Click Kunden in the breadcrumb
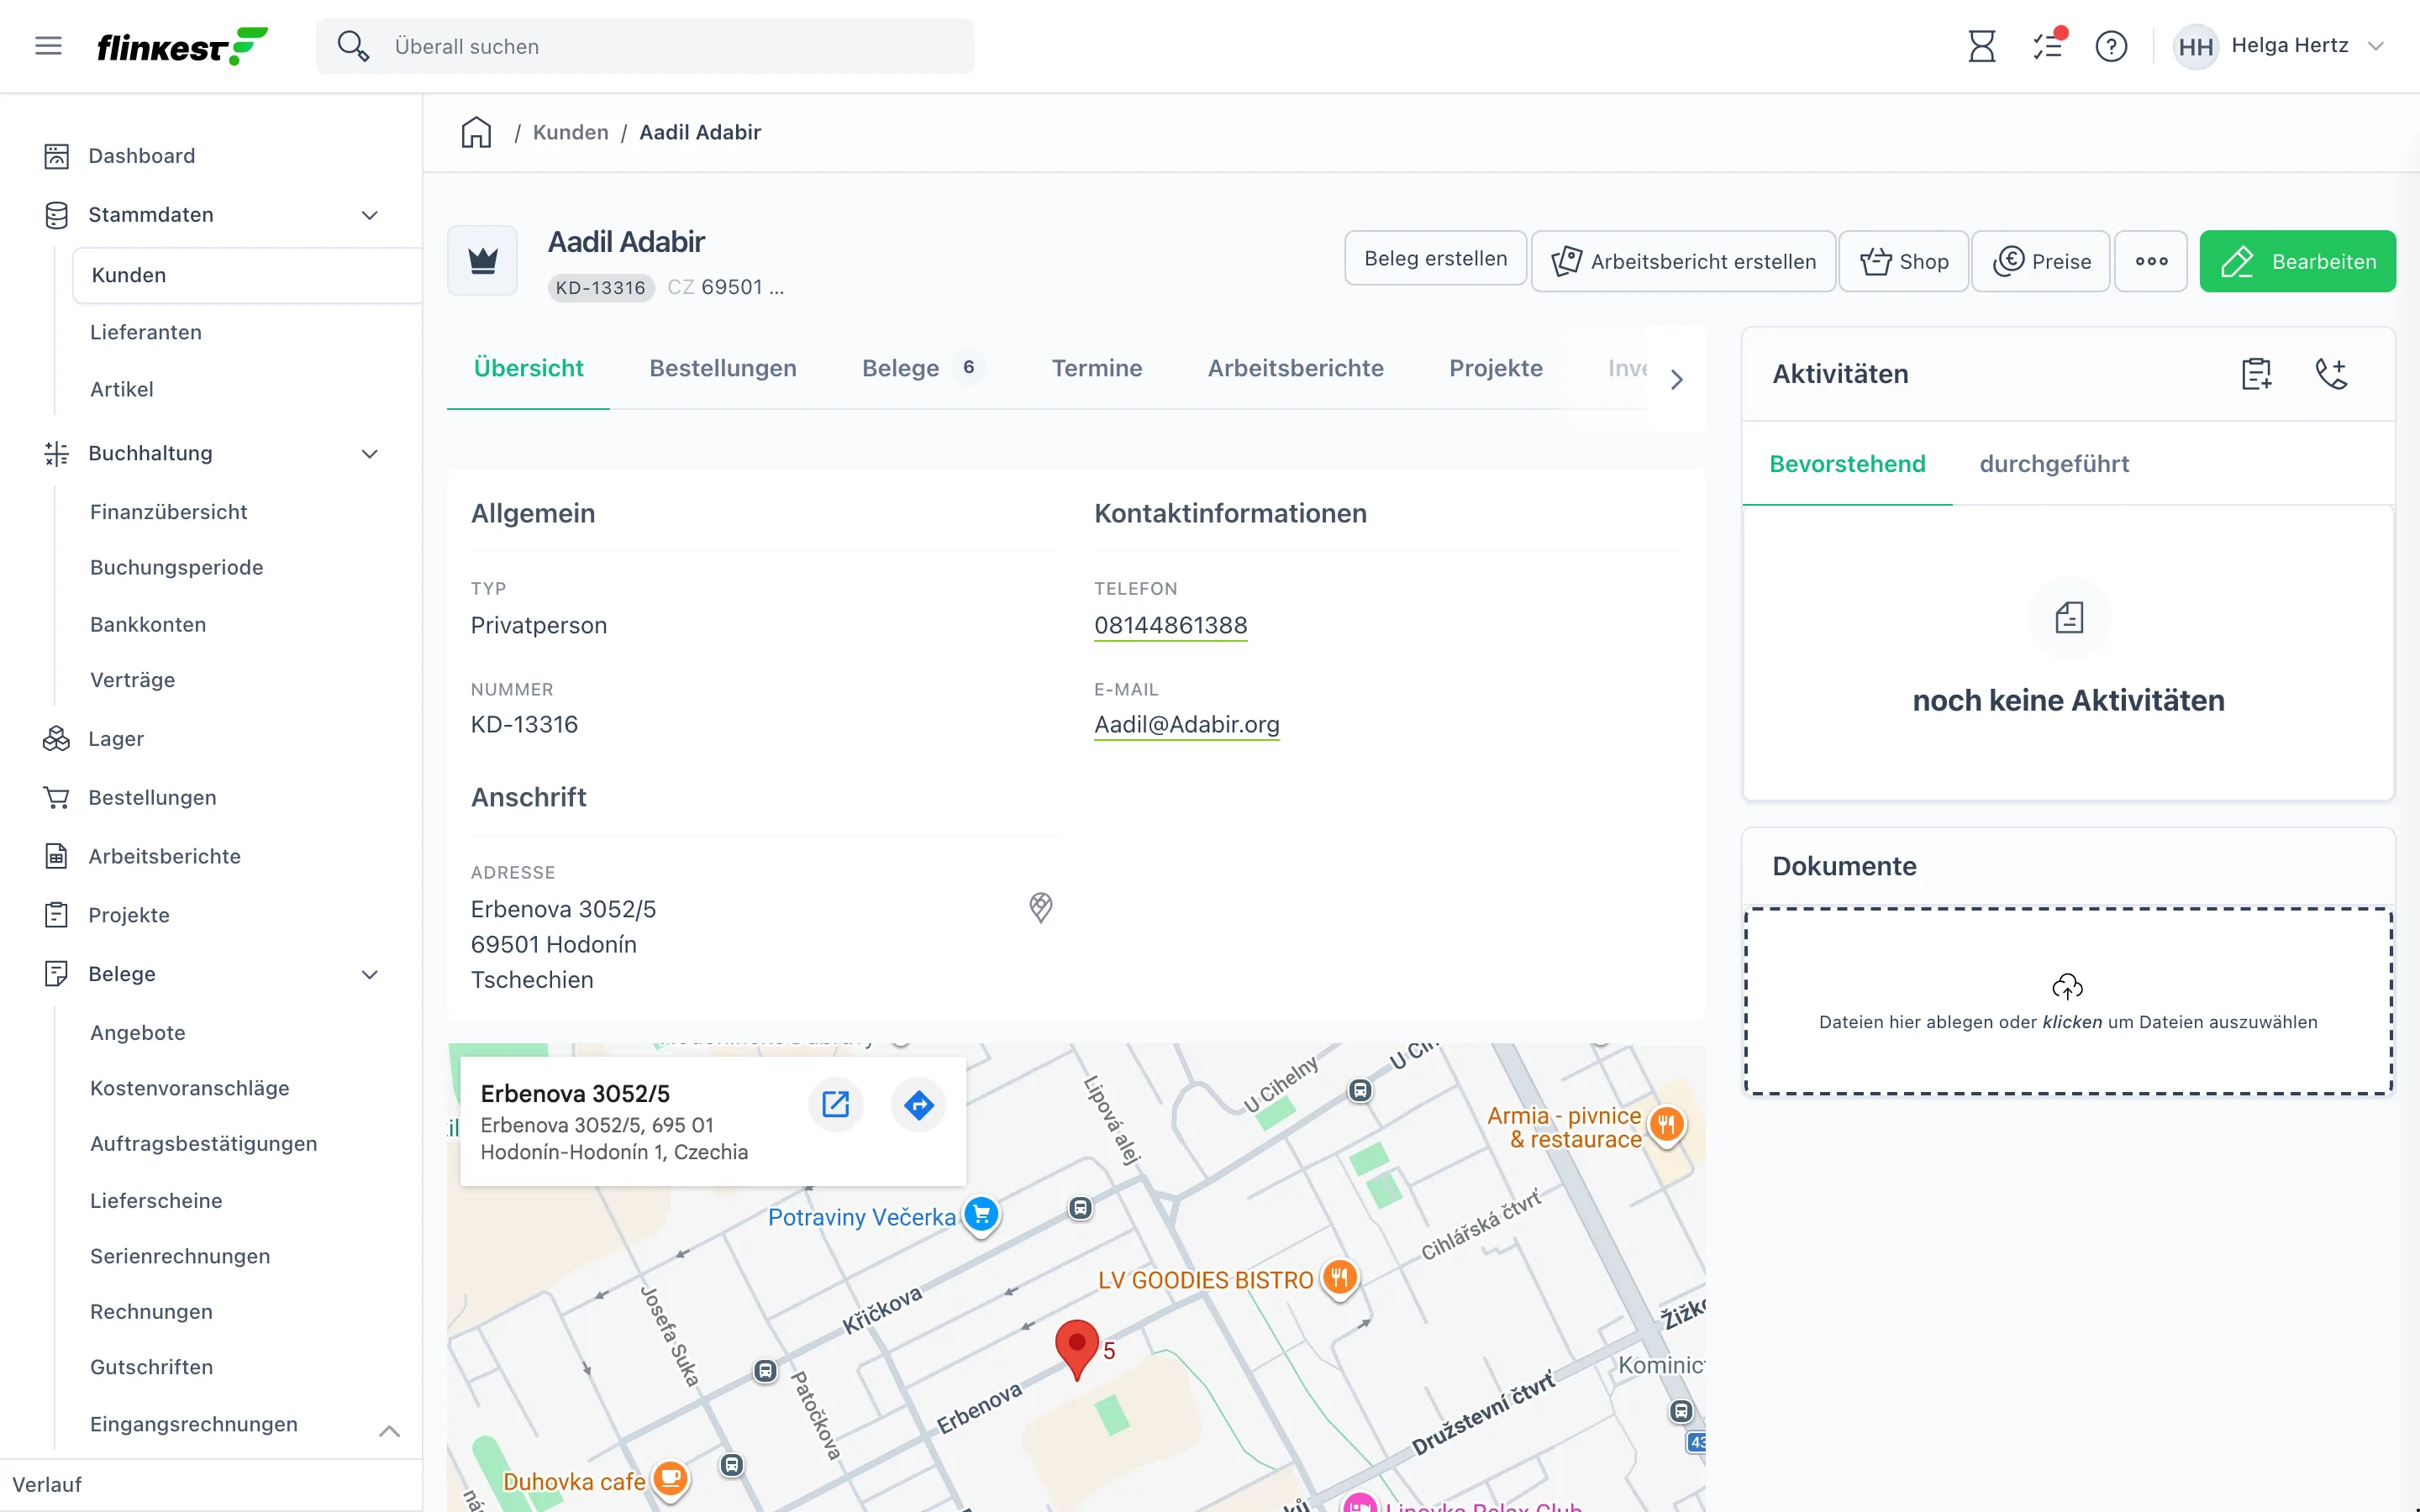 click(x=570, y=132)
